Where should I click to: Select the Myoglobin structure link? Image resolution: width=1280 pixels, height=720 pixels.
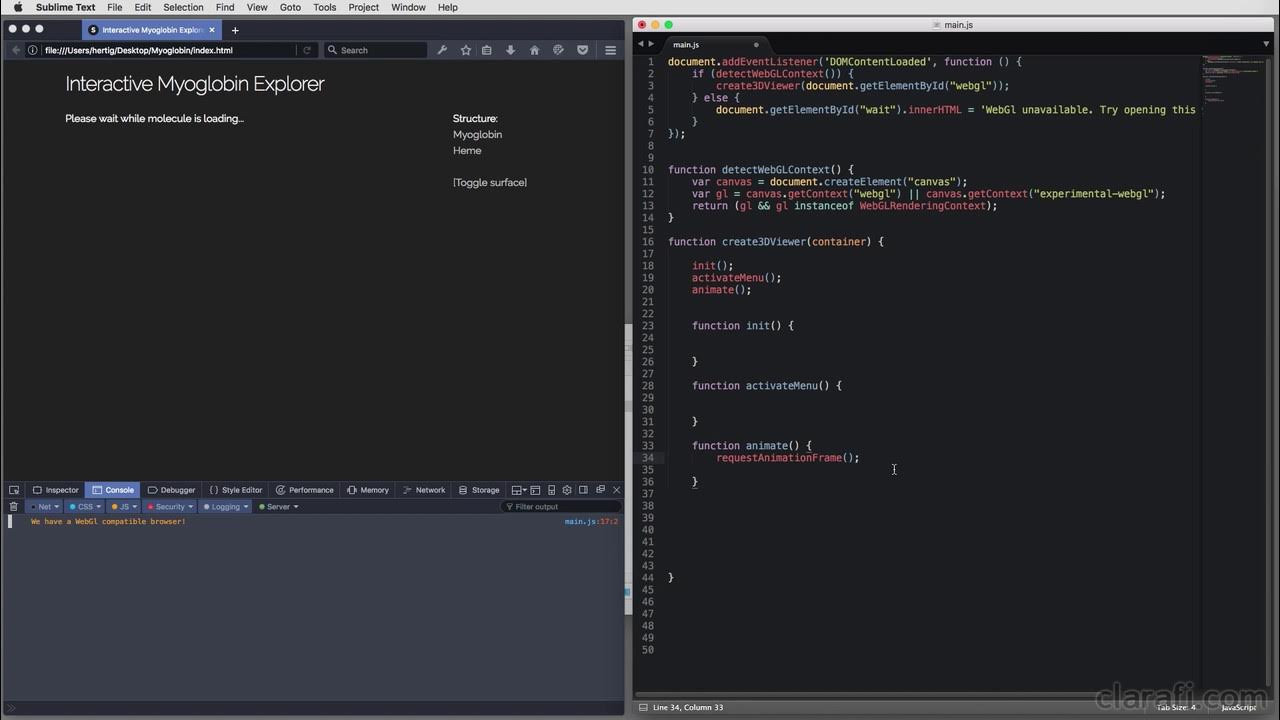(x=477, y=135)
